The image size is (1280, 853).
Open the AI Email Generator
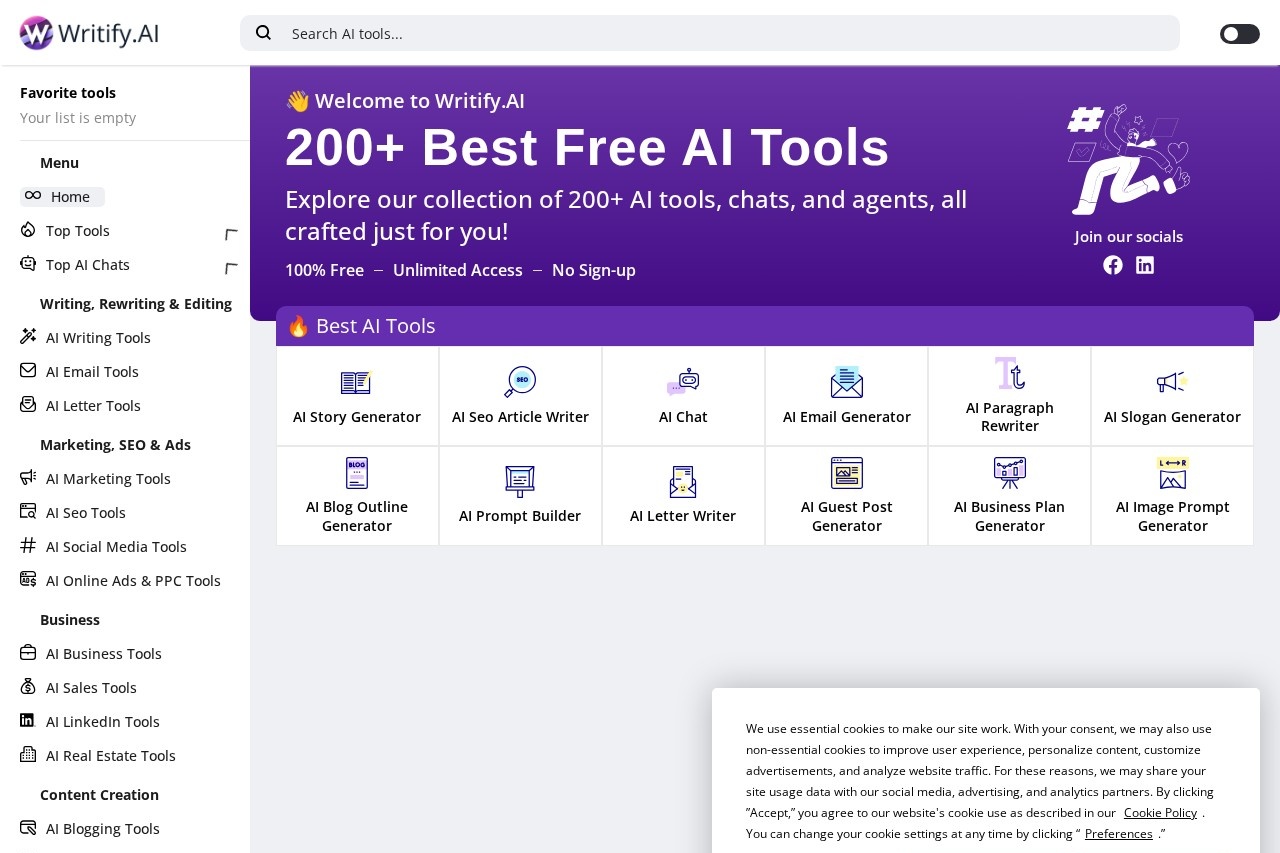tap(847, 396)
